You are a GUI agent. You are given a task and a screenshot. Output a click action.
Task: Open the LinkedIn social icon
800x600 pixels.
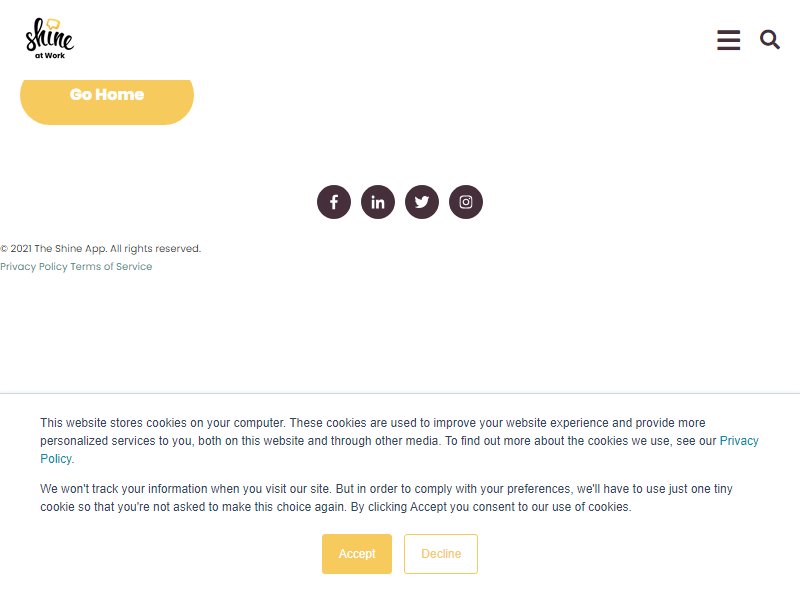tap(378, 202)
